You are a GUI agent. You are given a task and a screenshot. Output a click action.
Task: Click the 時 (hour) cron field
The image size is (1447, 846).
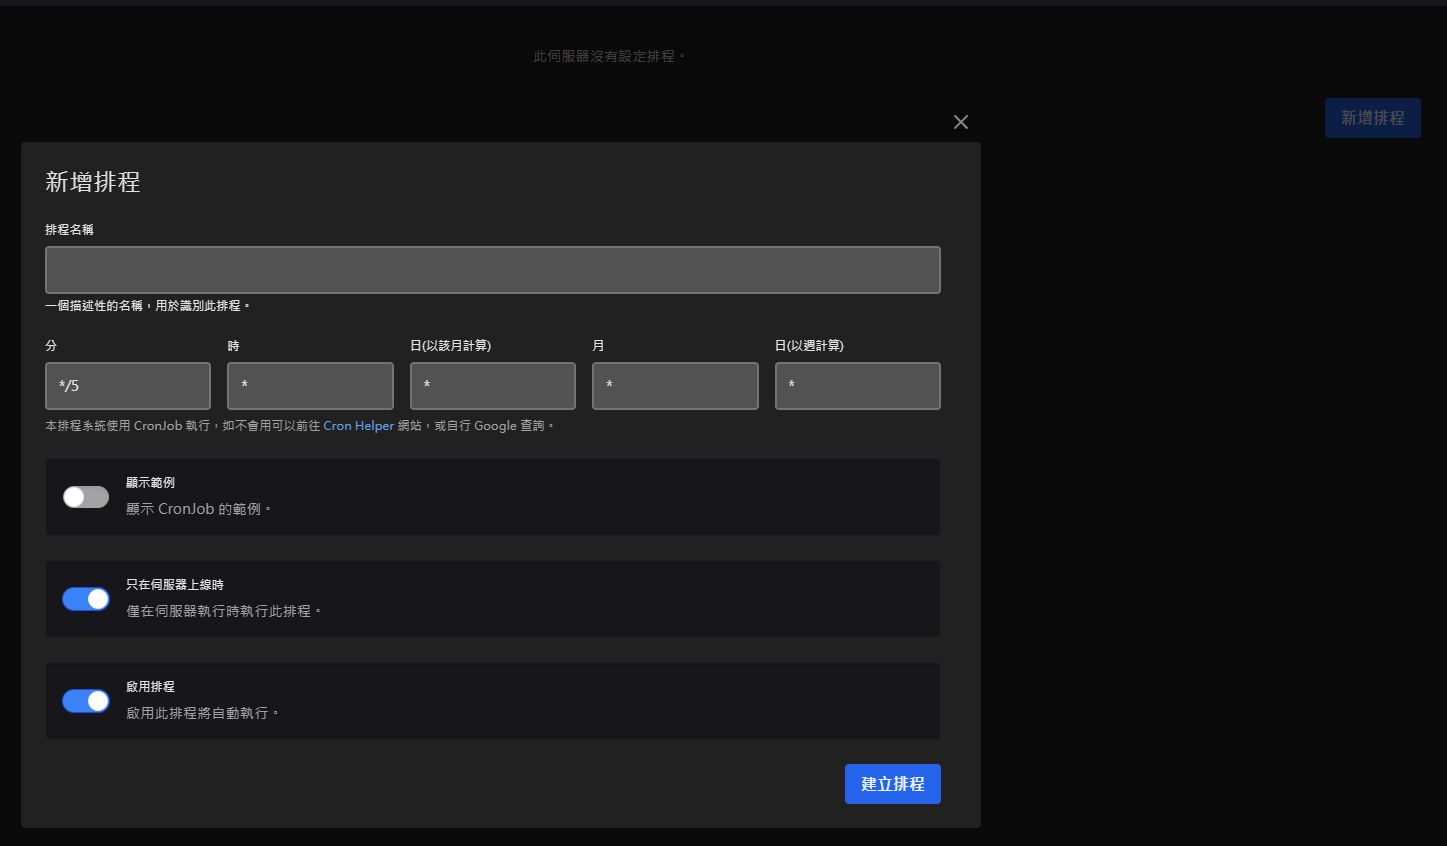310,386
